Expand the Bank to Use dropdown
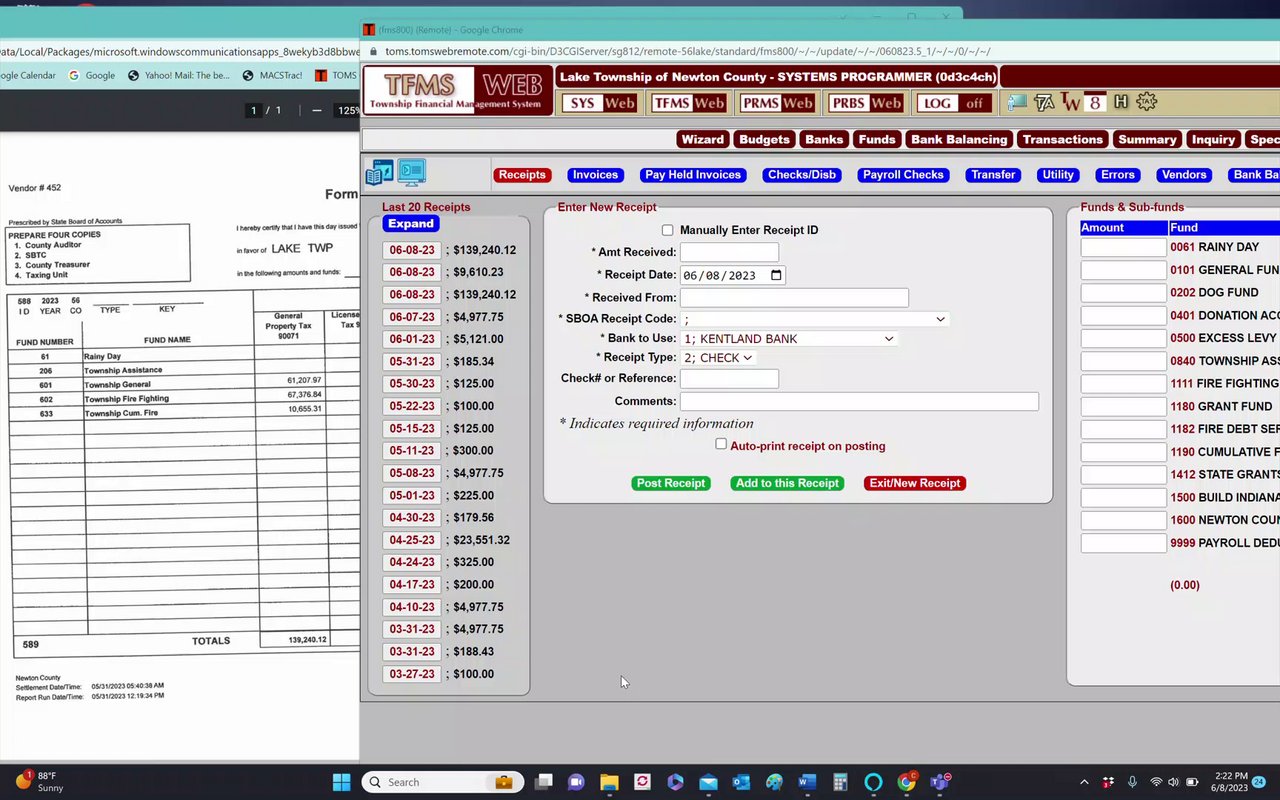 pyautogui.click(x=788, y=339)
